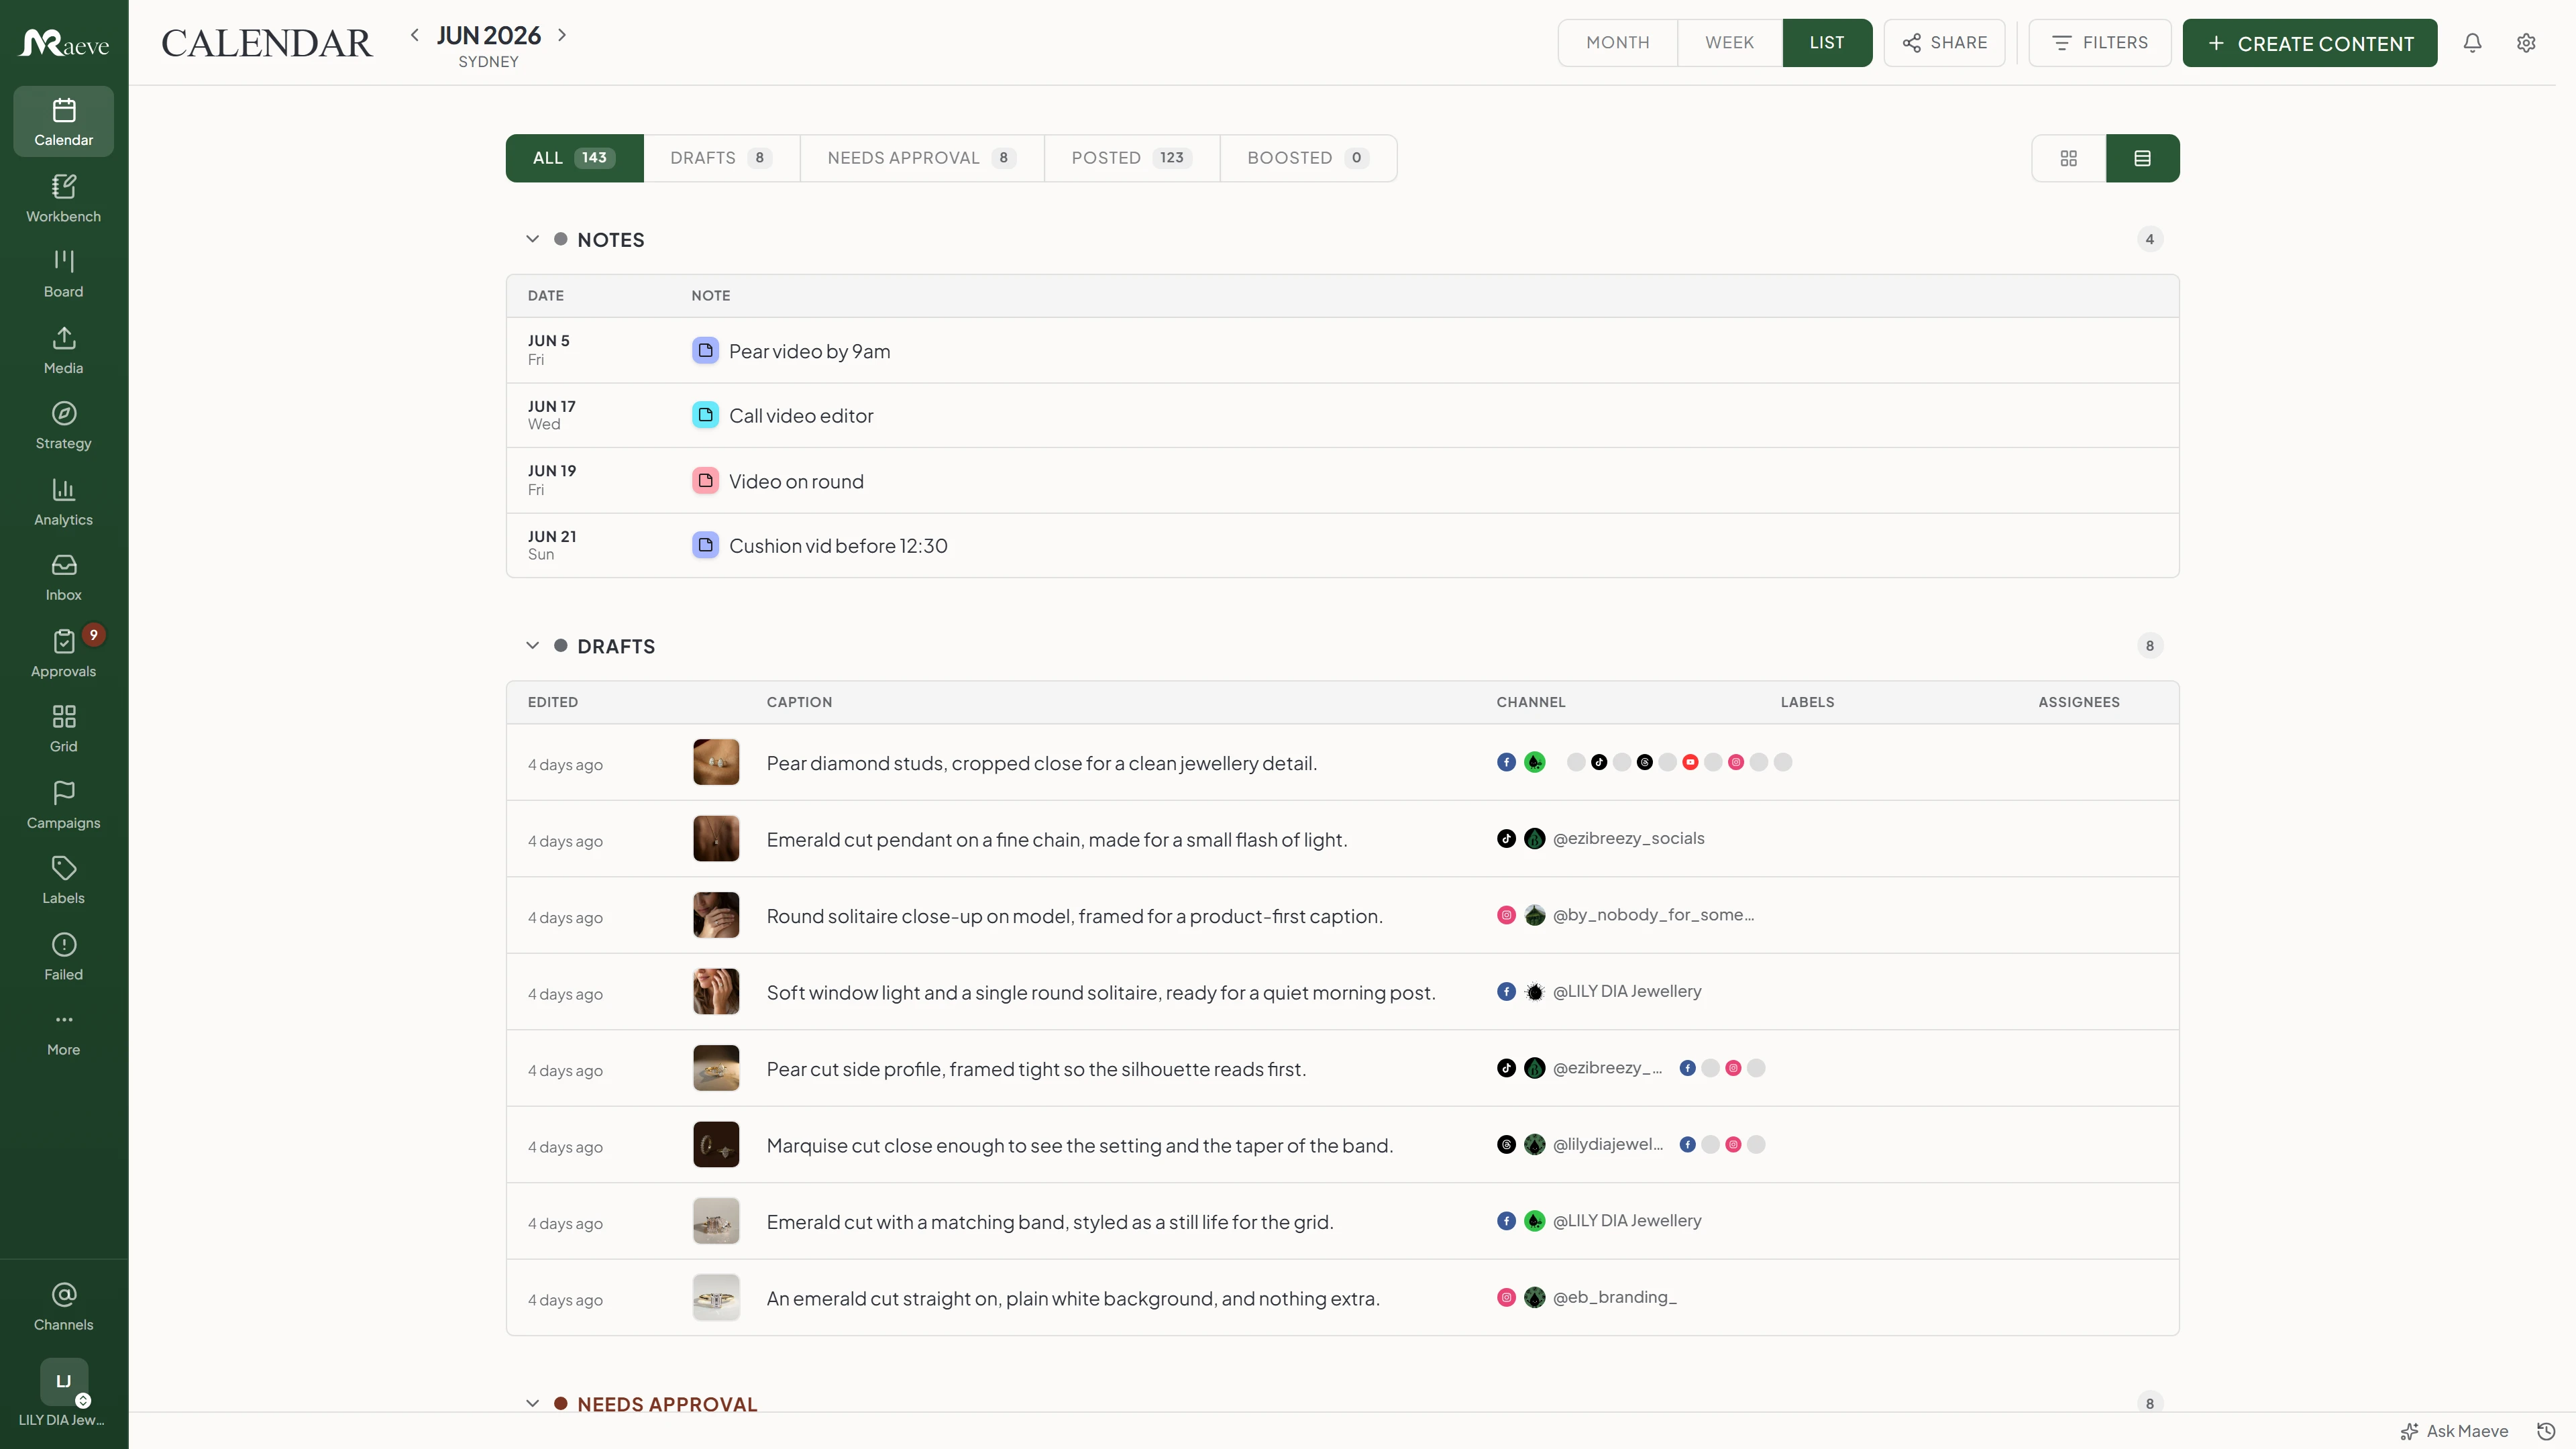
Task: Select the Boosted 0 tab
Action: [x=1308, y=158]
